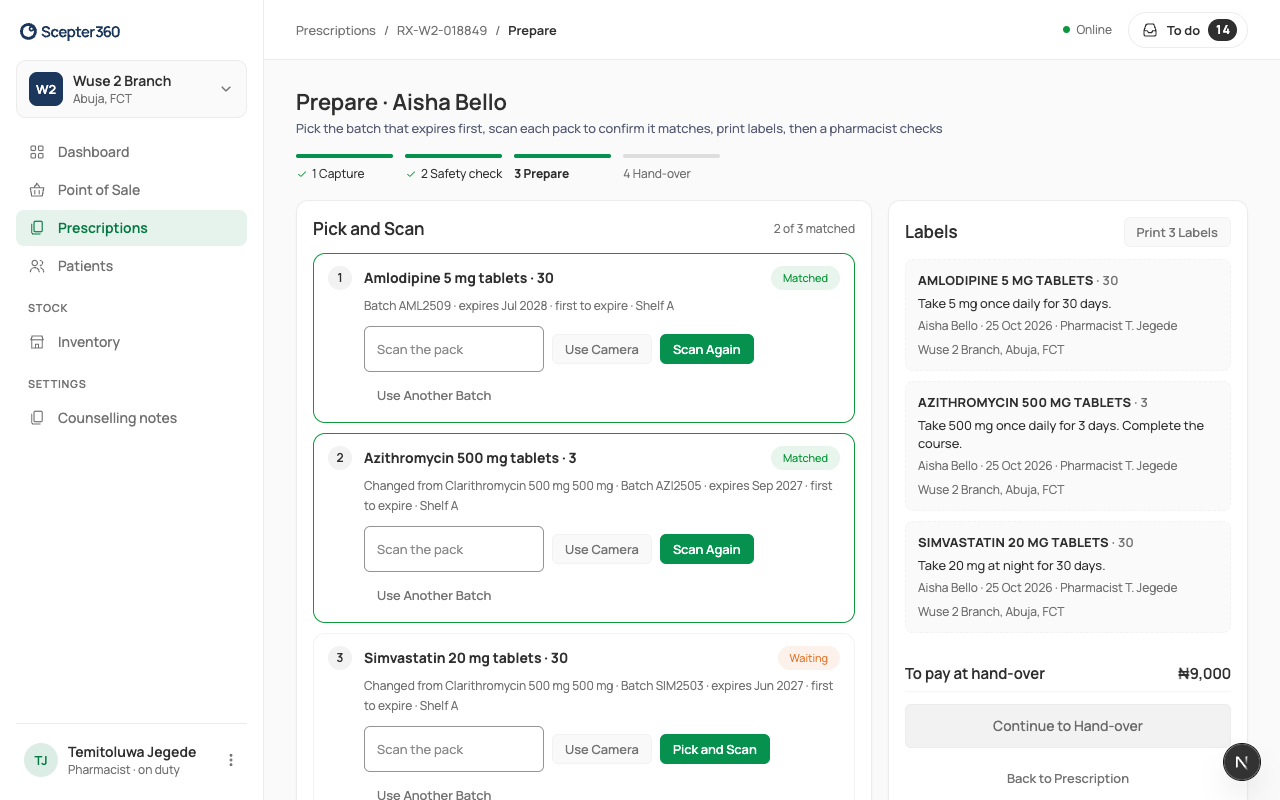Viewport: 1280px width, 800px height.
Task: Open Counselling notes settings
Action: (131, 418)
